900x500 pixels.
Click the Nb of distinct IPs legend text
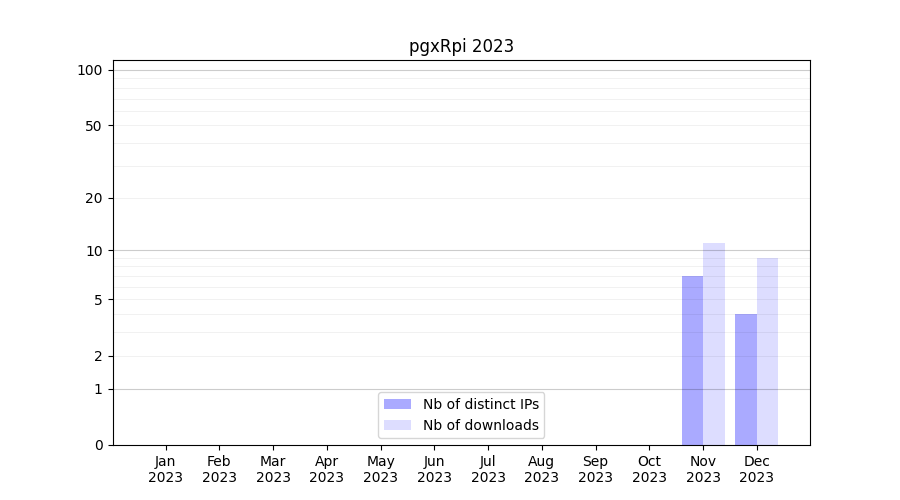coord(481,404)
